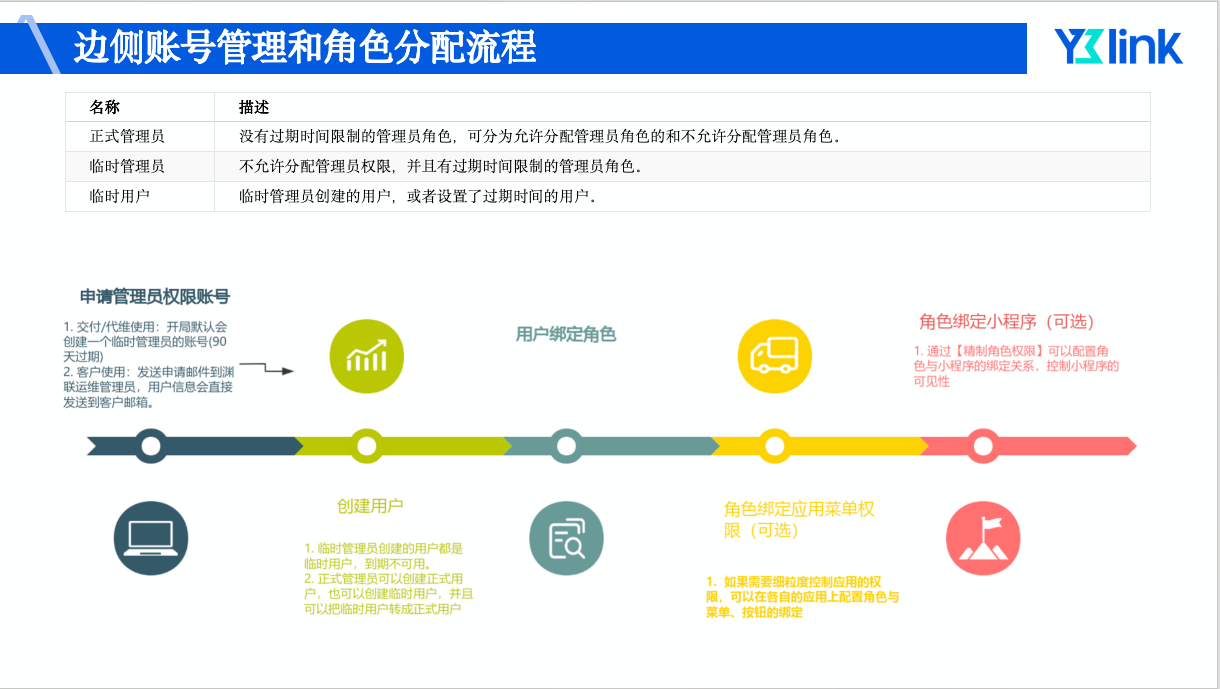Screen dimensions: 1220x689
Task: Click description starting 不允许分配管理员权限
Action: 440,166
